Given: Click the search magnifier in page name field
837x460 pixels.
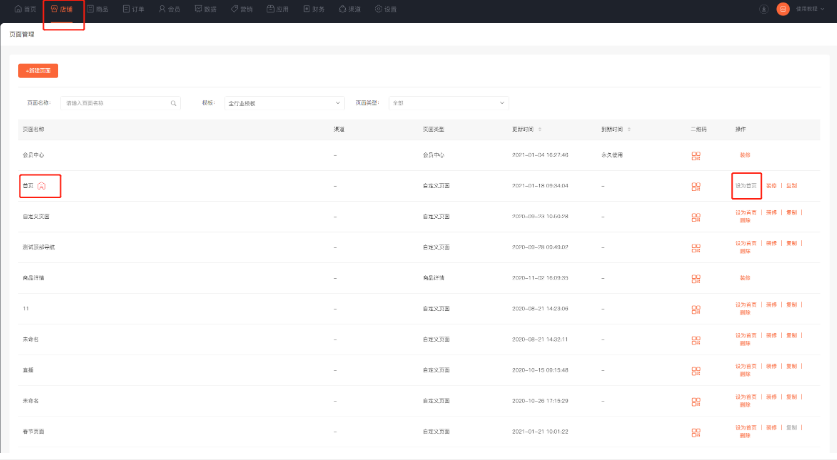Looking at the screenshot, I should [x=173, y=103].
